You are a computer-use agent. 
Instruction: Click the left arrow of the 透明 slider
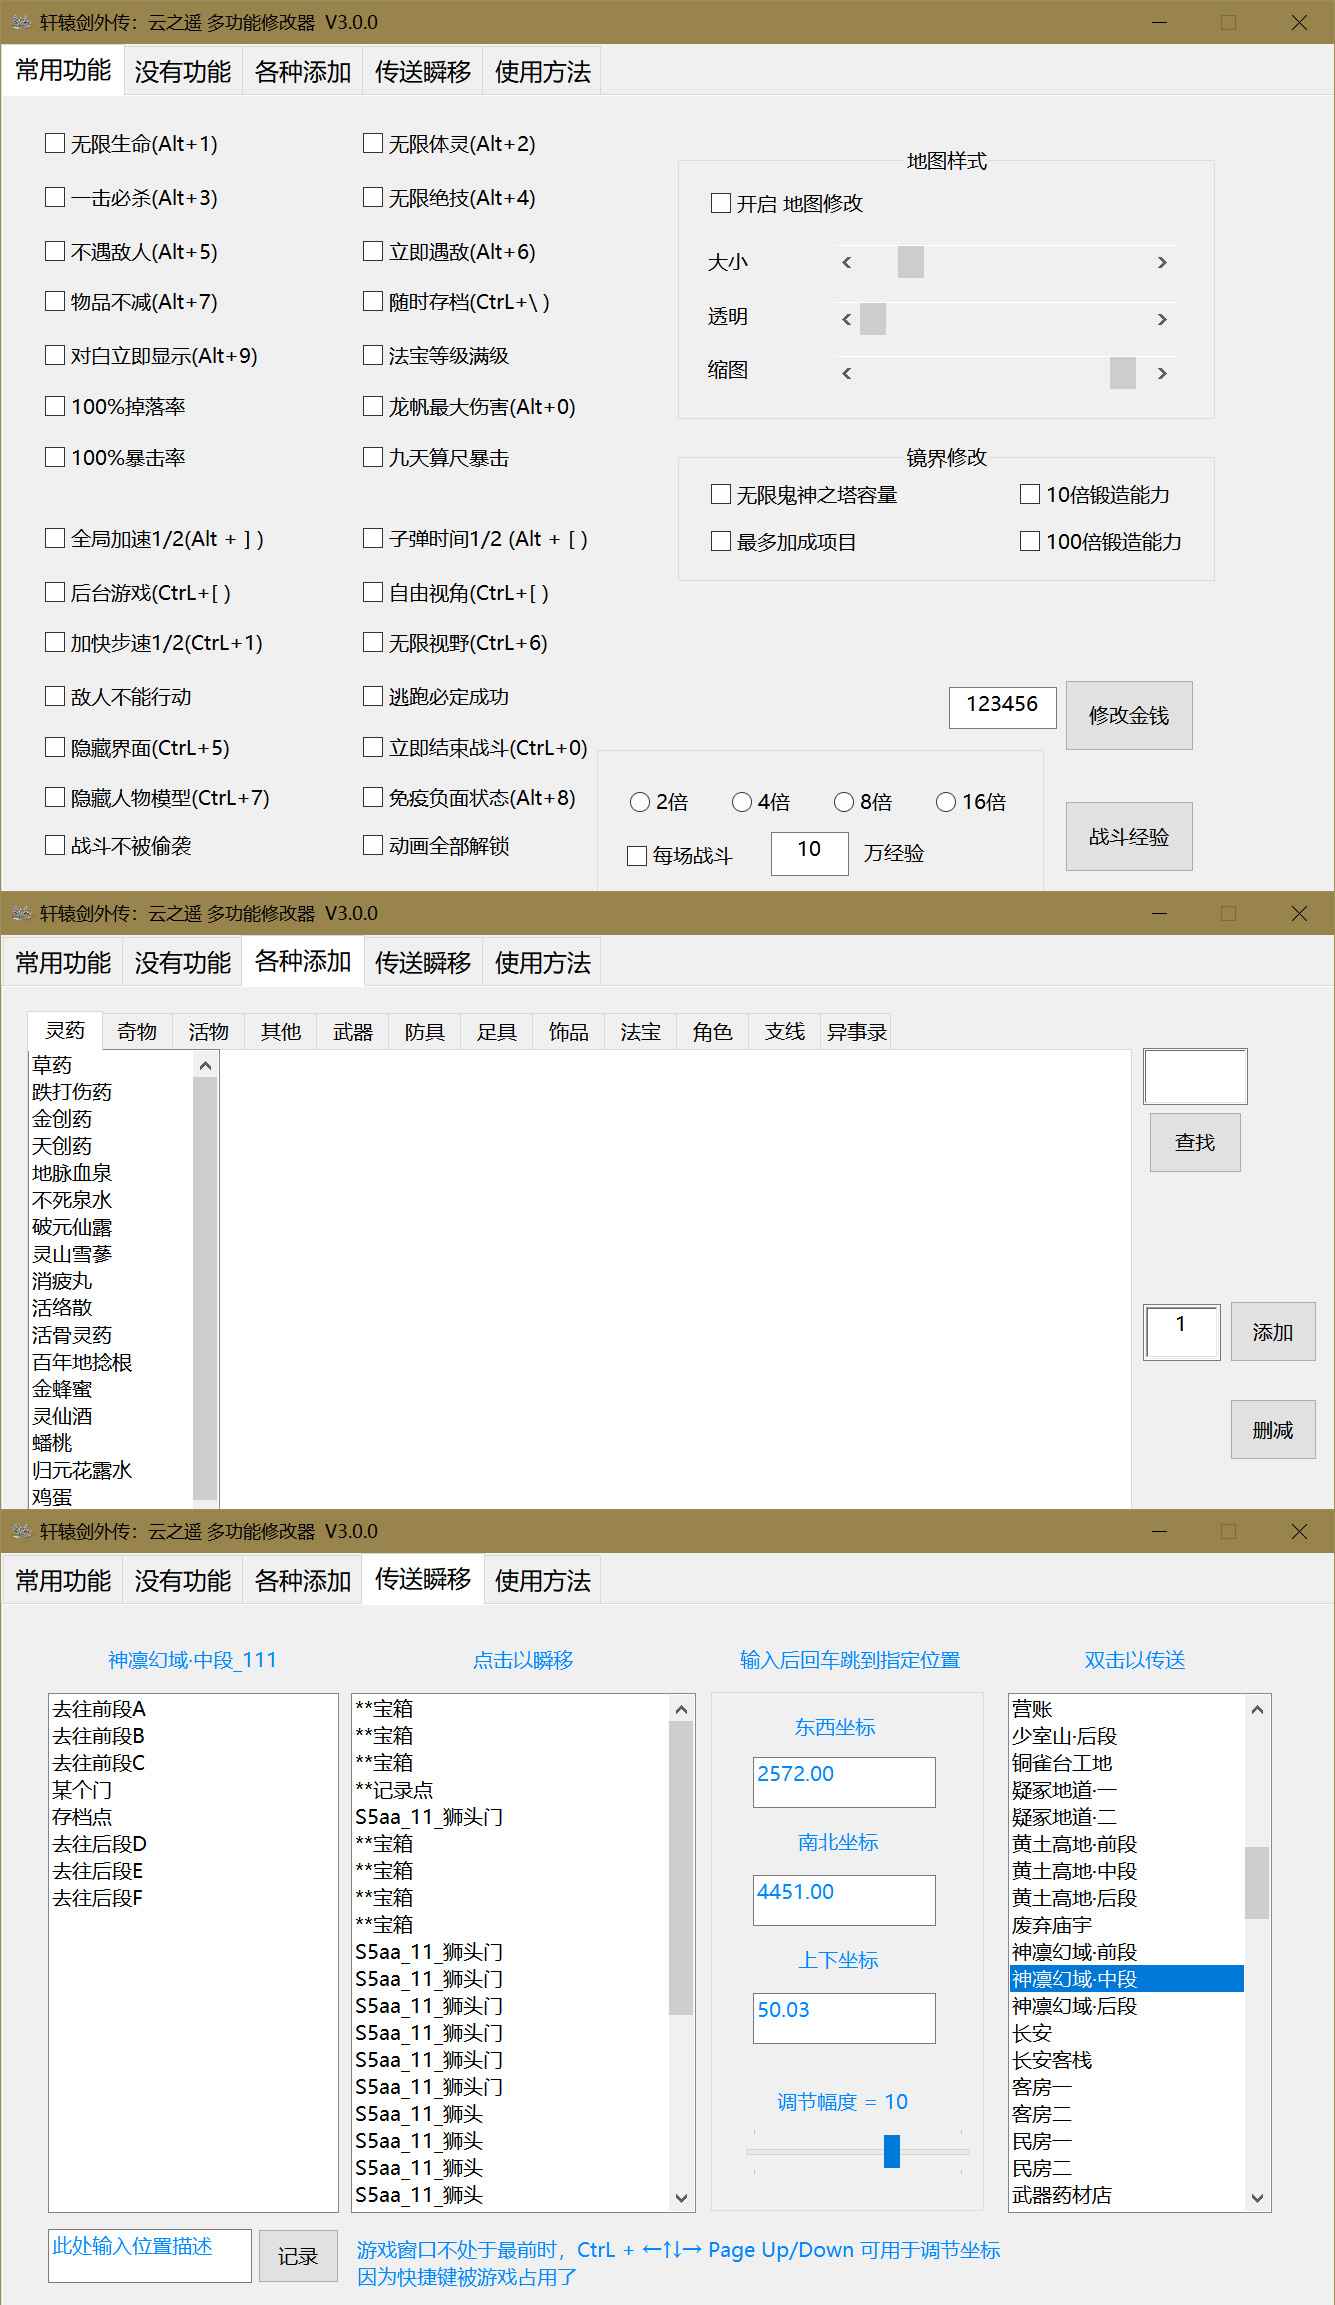[x=847, y=320]
